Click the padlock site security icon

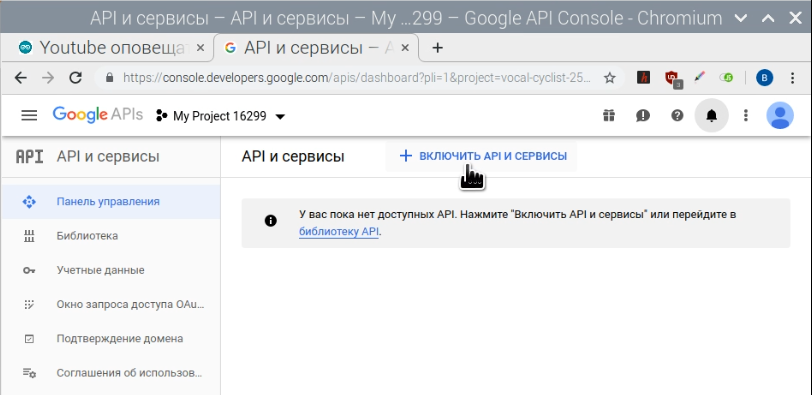109,78
